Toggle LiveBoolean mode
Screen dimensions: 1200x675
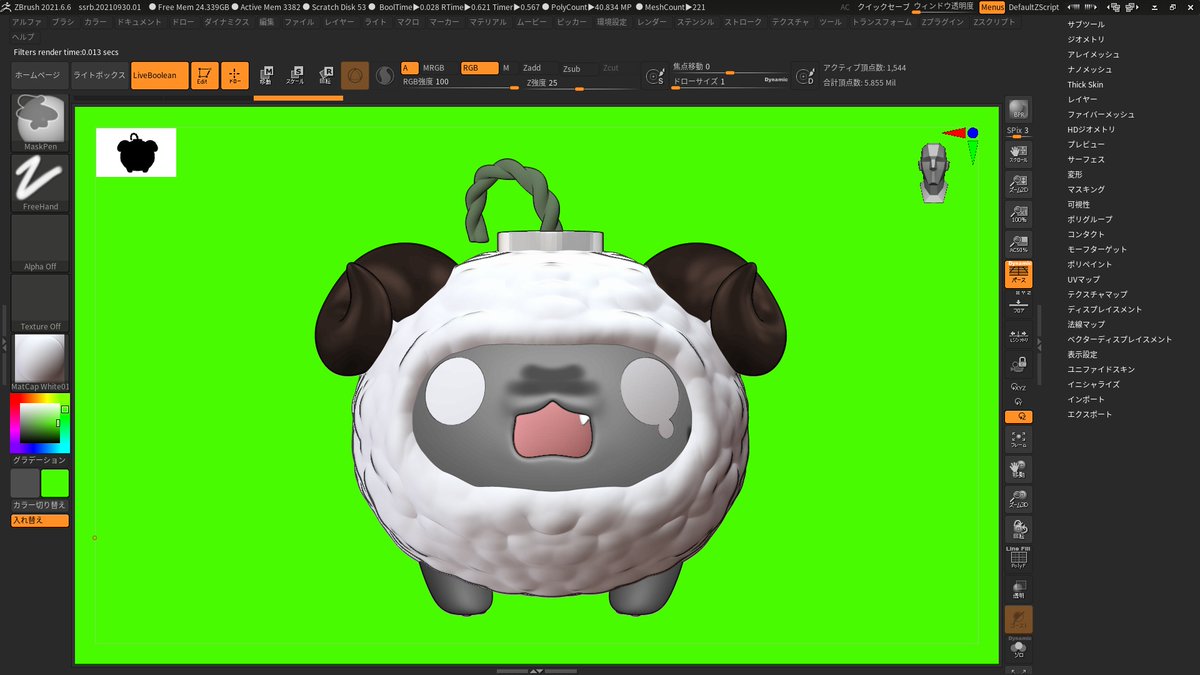click(159, 75)
